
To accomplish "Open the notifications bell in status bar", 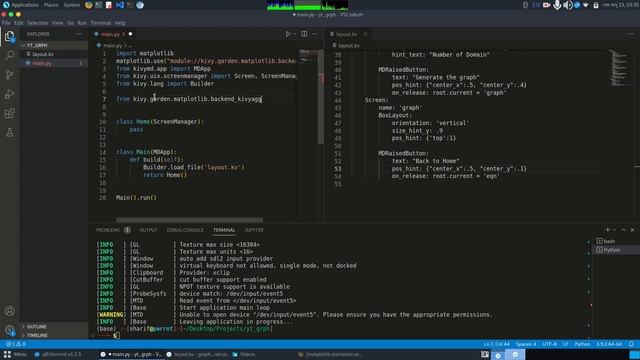I will [631, 344].
